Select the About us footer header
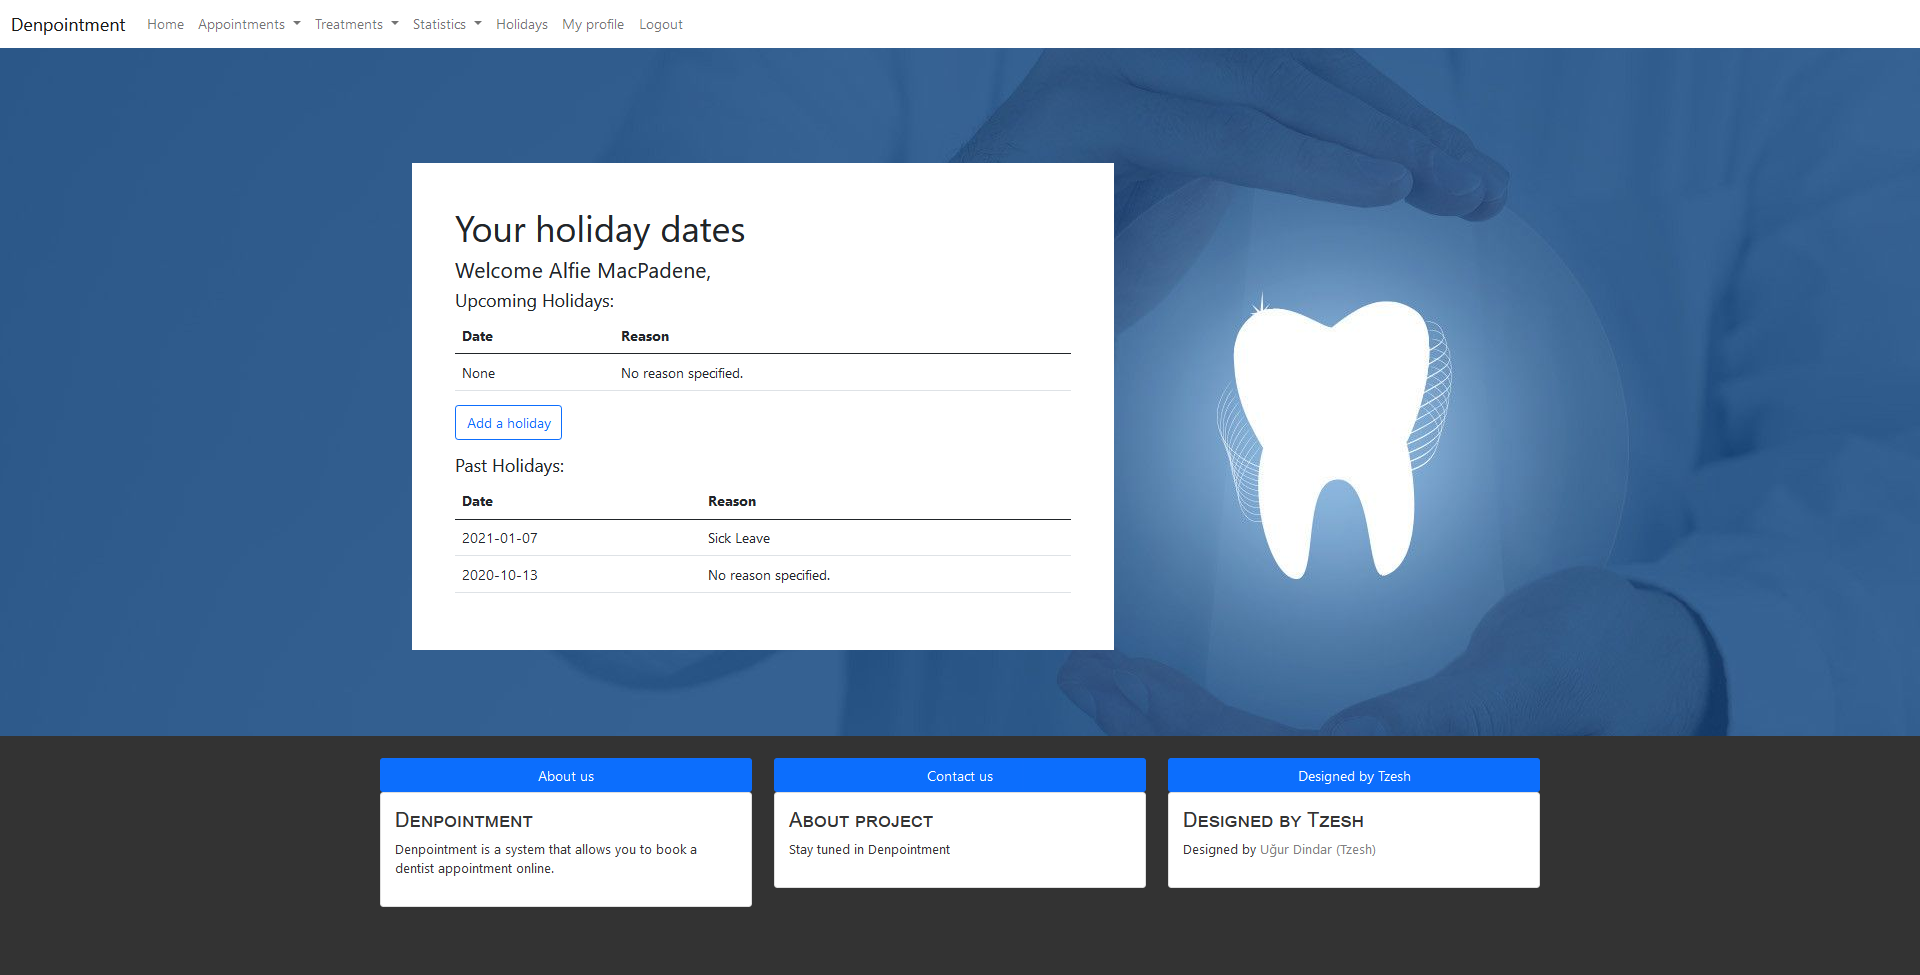 tap(566, 776)
